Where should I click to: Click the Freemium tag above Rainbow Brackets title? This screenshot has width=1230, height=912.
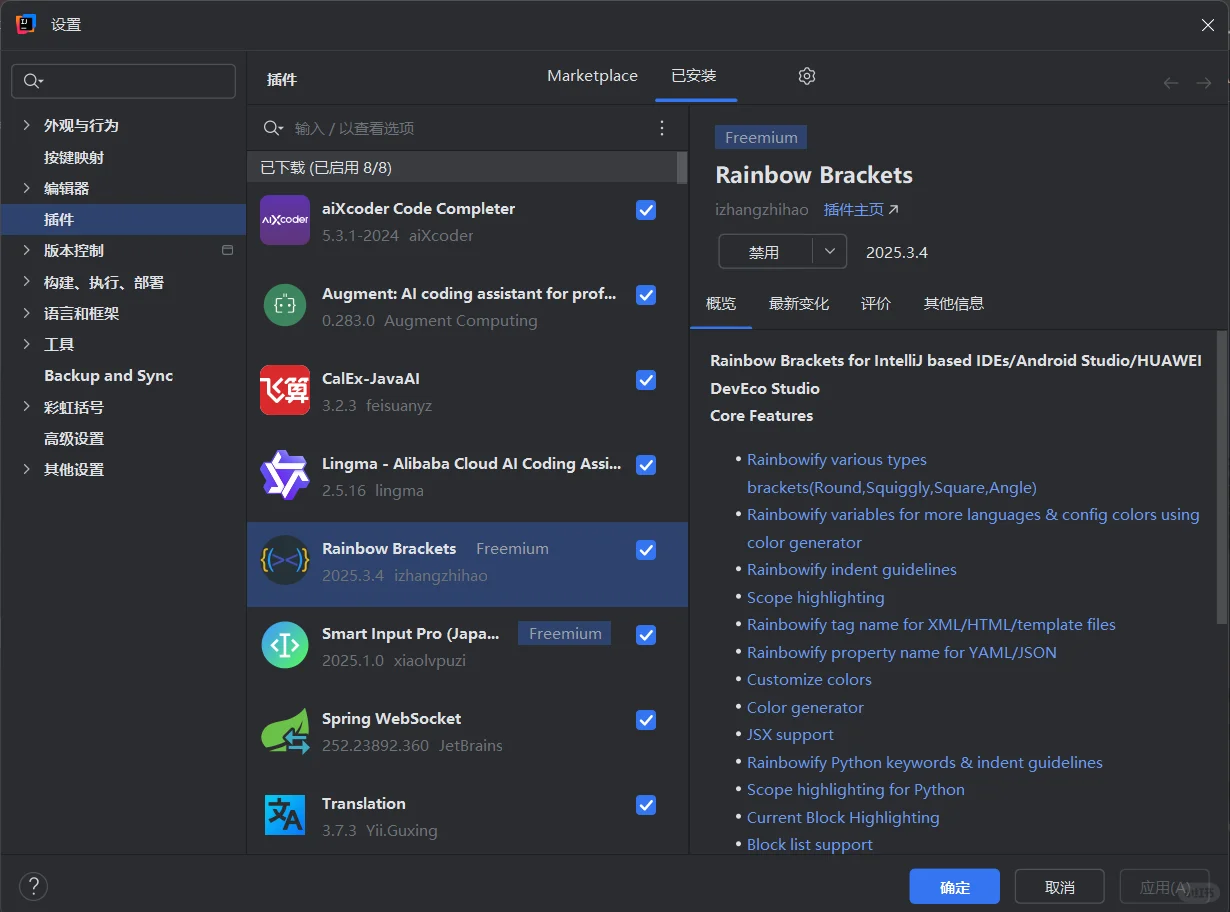click(x=761, y=138)
